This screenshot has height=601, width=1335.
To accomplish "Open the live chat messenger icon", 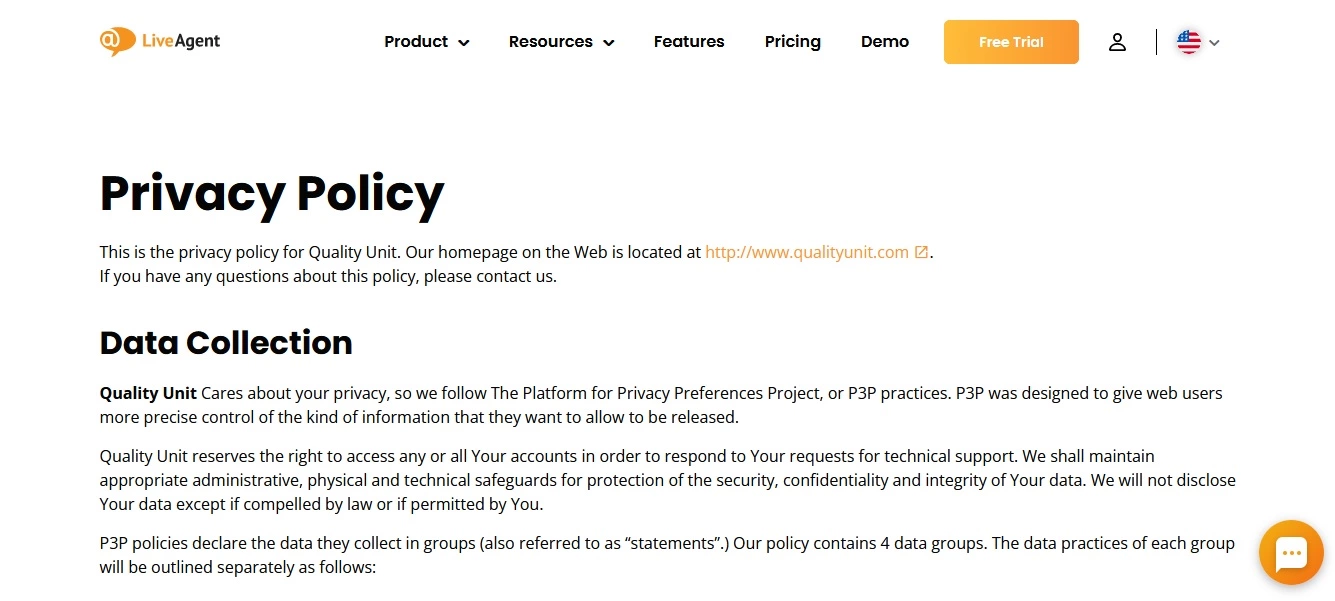I will pyautogui.click(x=1290, y=552).
